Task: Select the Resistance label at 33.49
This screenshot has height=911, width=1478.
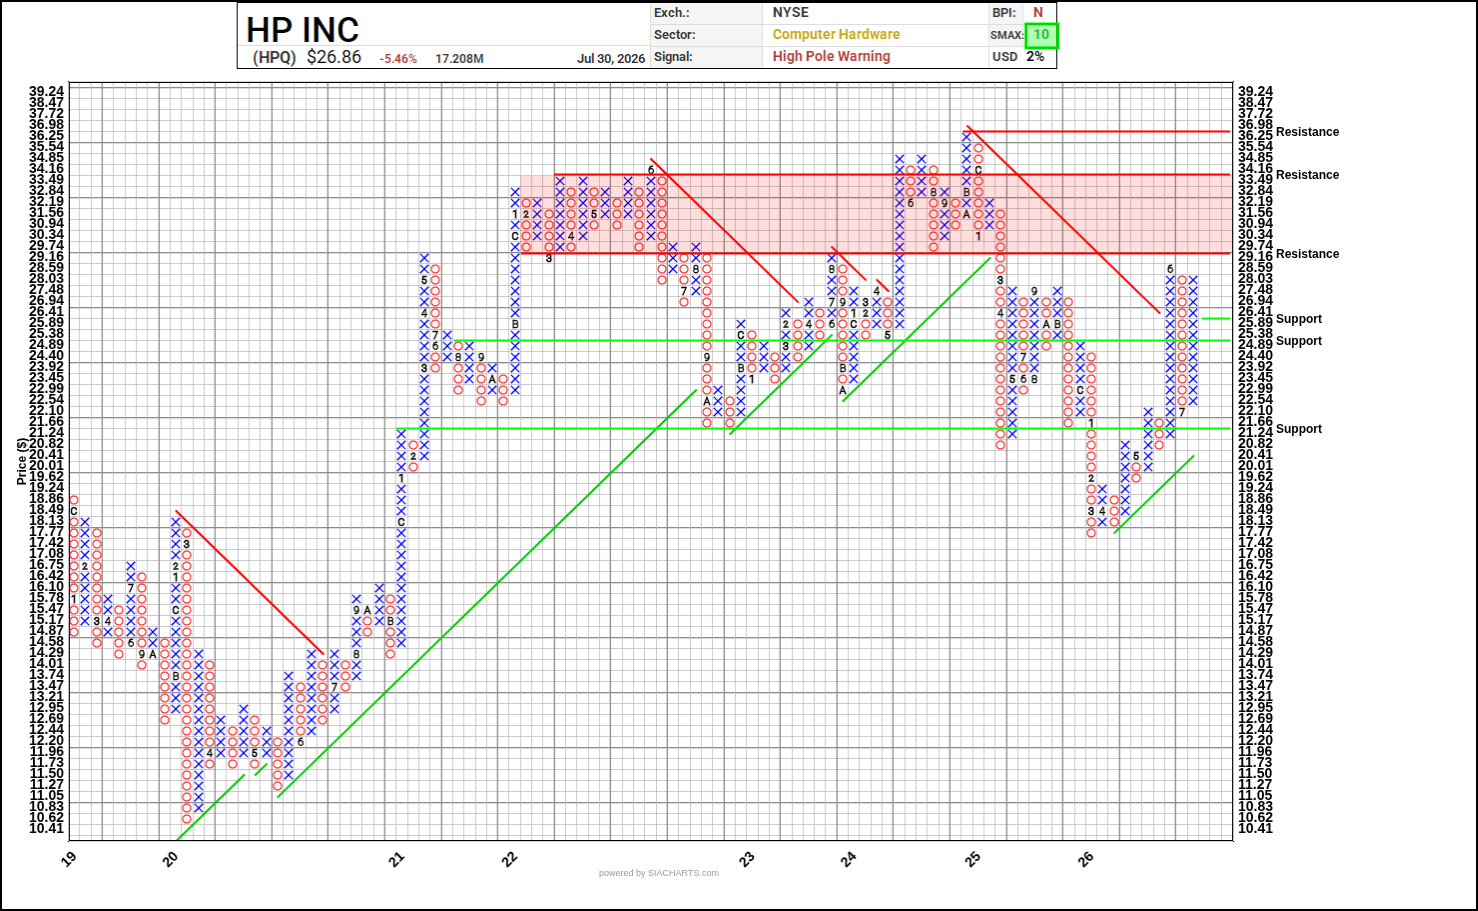Action: point(1307,175)
